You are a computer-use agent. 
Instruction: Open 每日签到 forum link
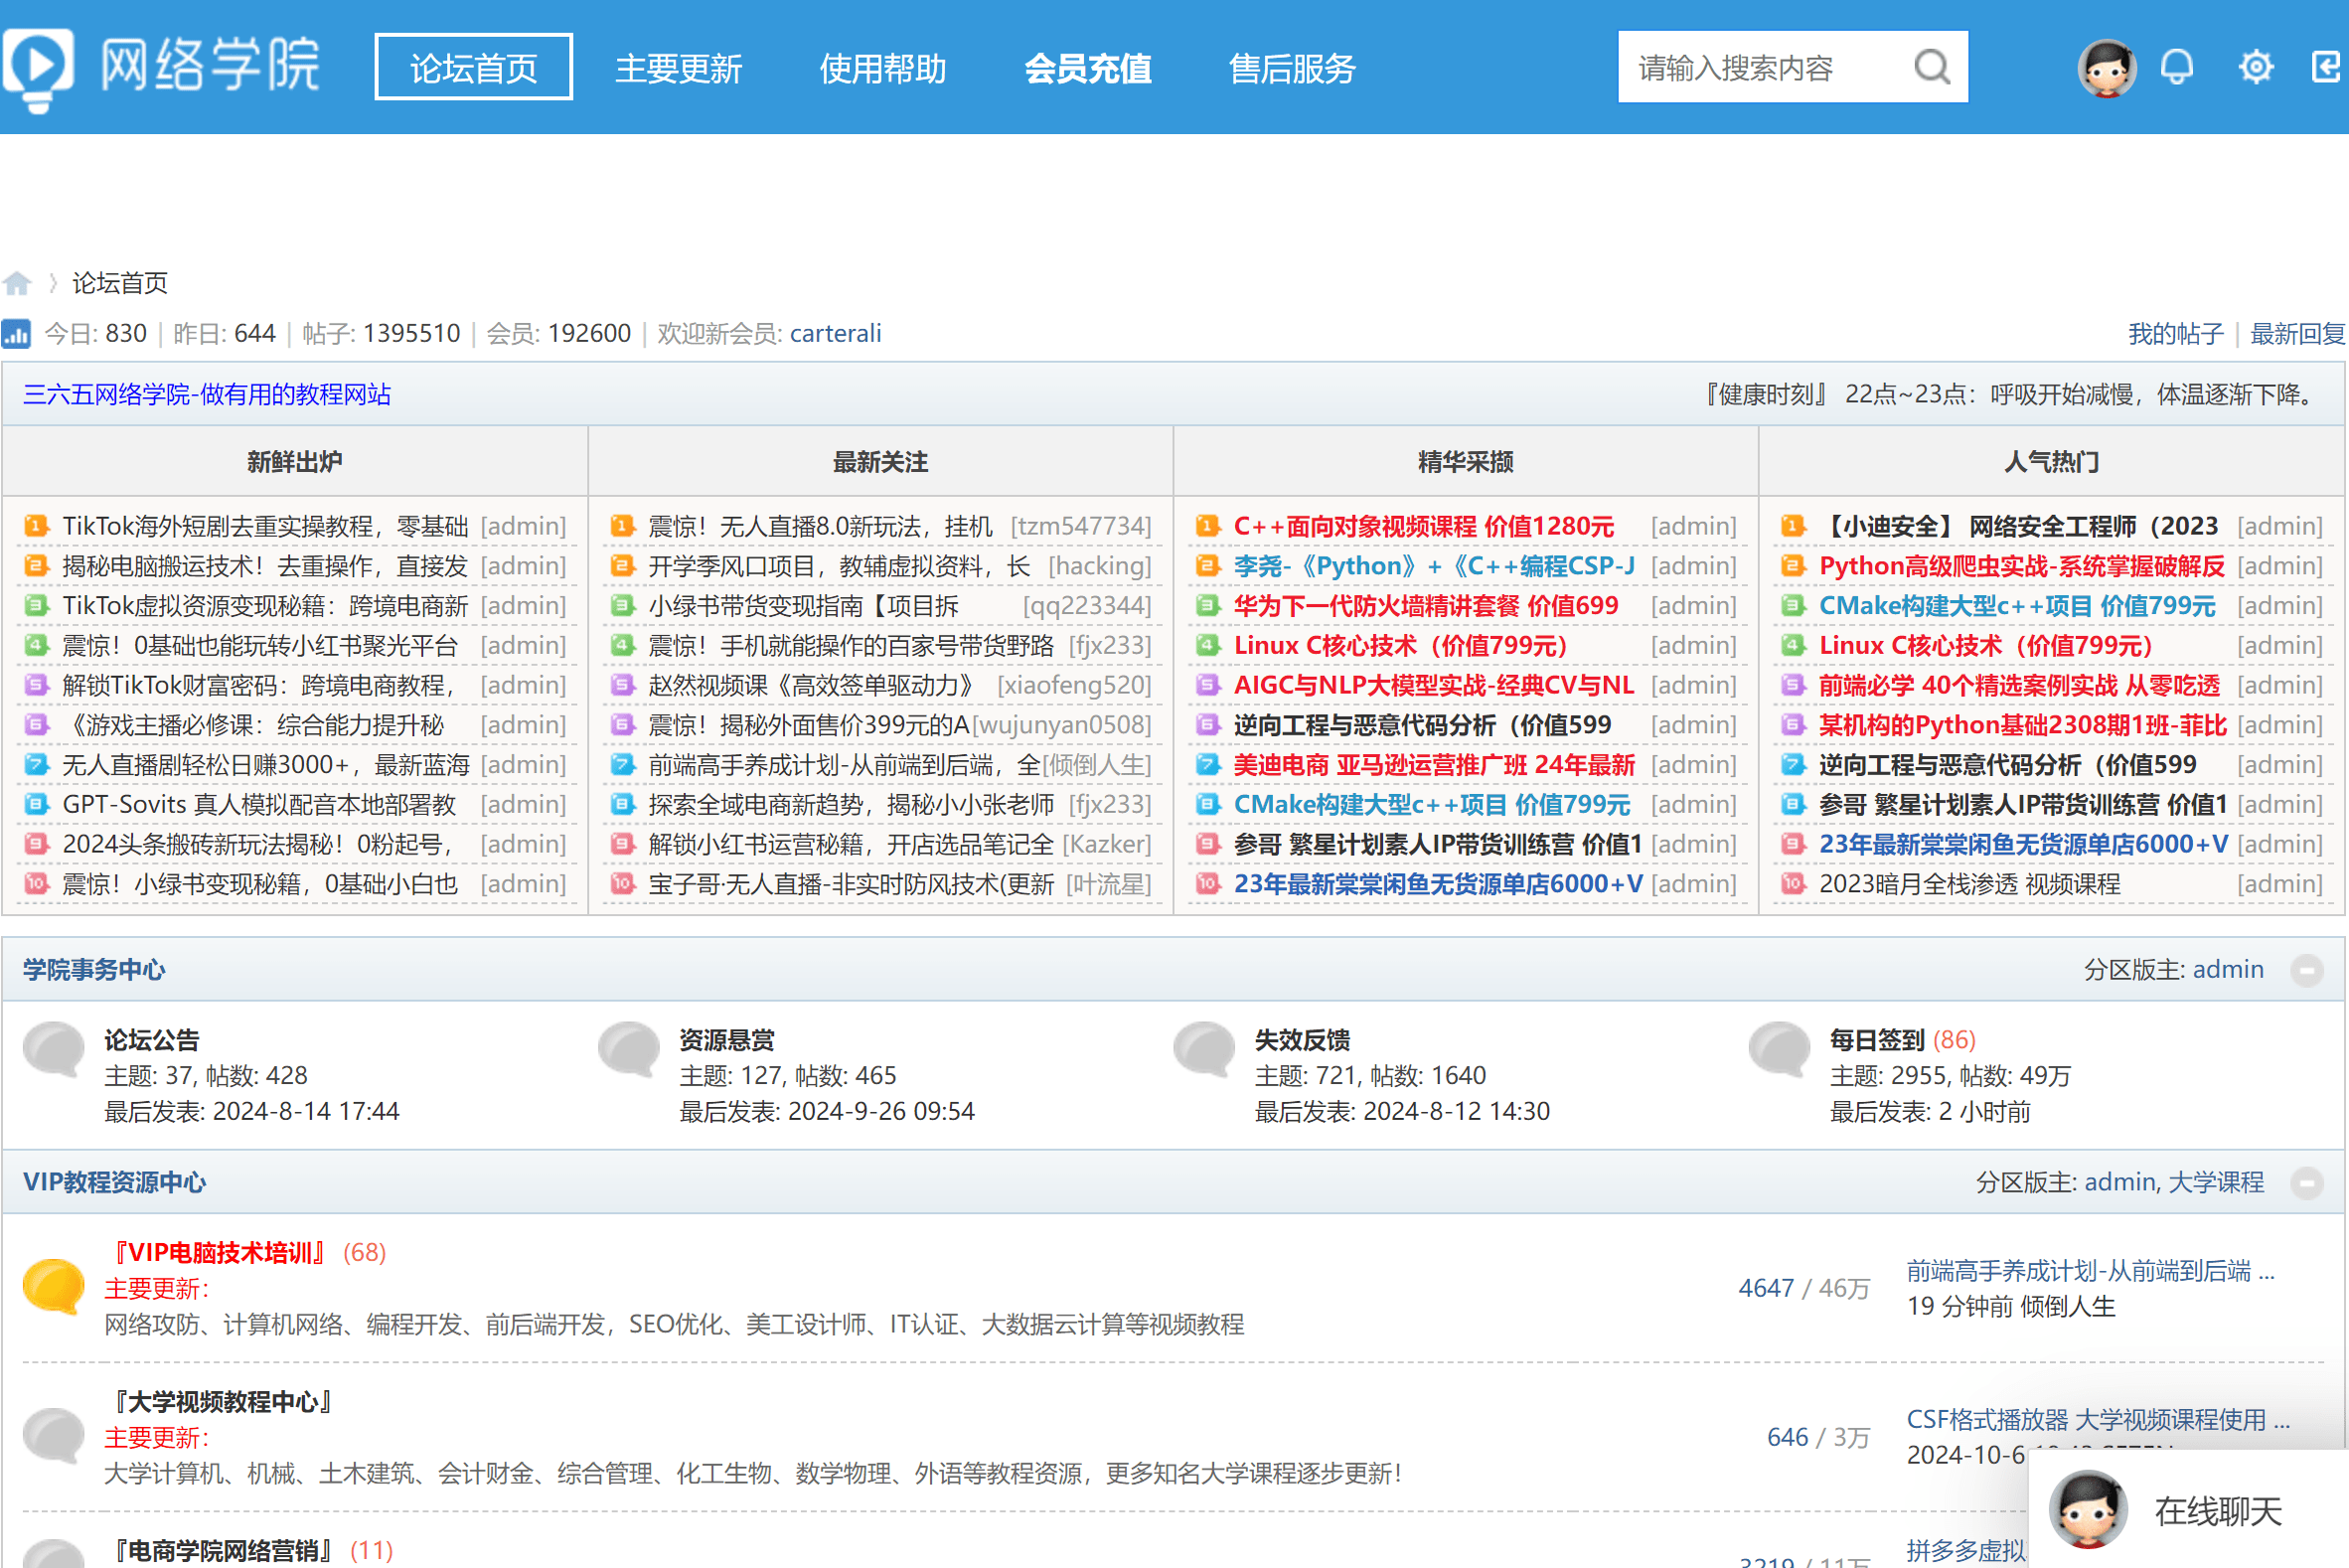[x=1877, y=1039]
